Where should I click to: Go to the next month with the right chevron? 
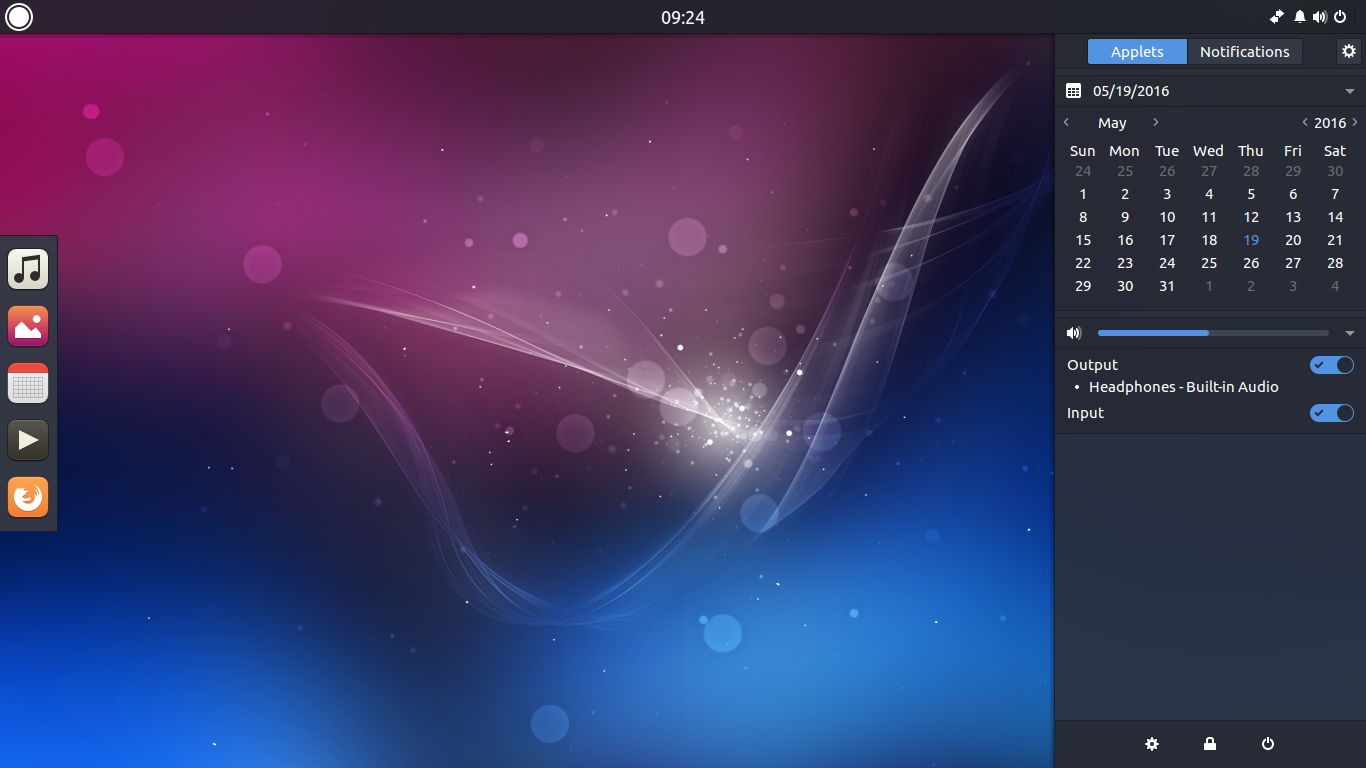pos(1155,122)
